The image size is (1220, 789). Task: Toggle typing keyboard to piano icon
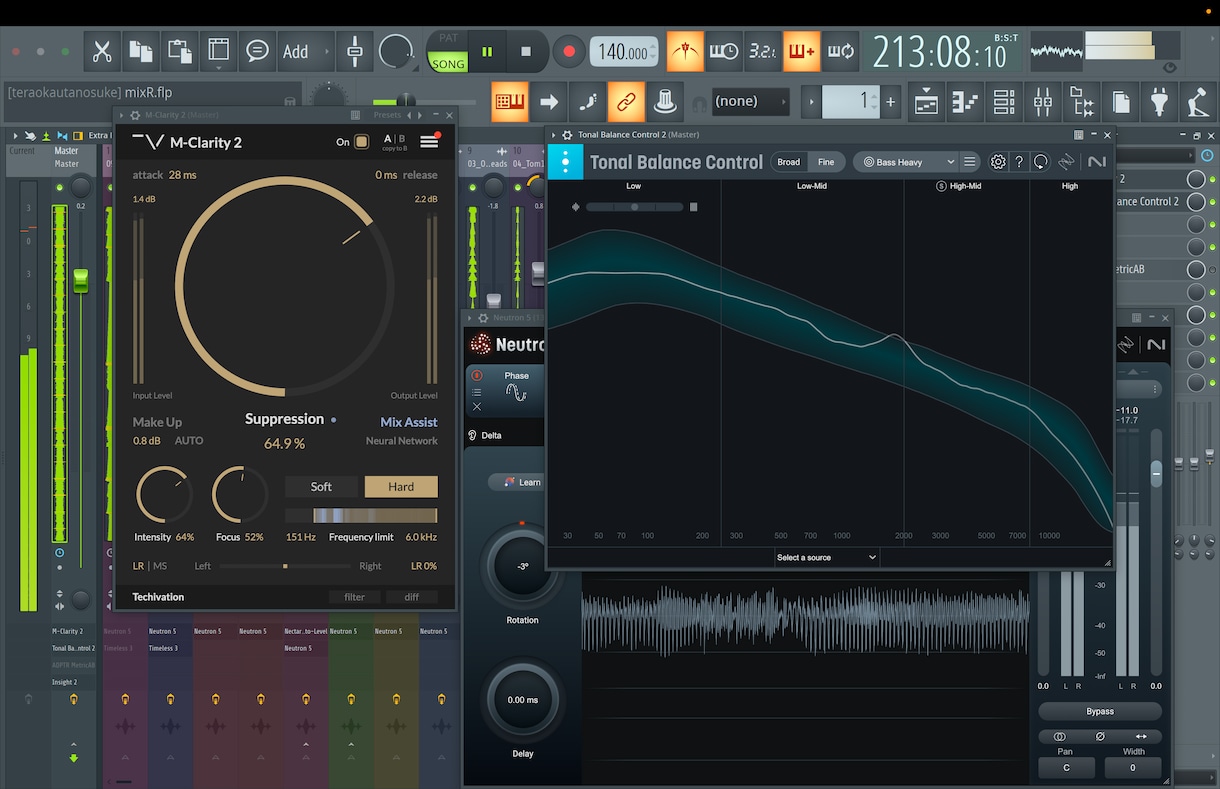click(x=510, y=101)
